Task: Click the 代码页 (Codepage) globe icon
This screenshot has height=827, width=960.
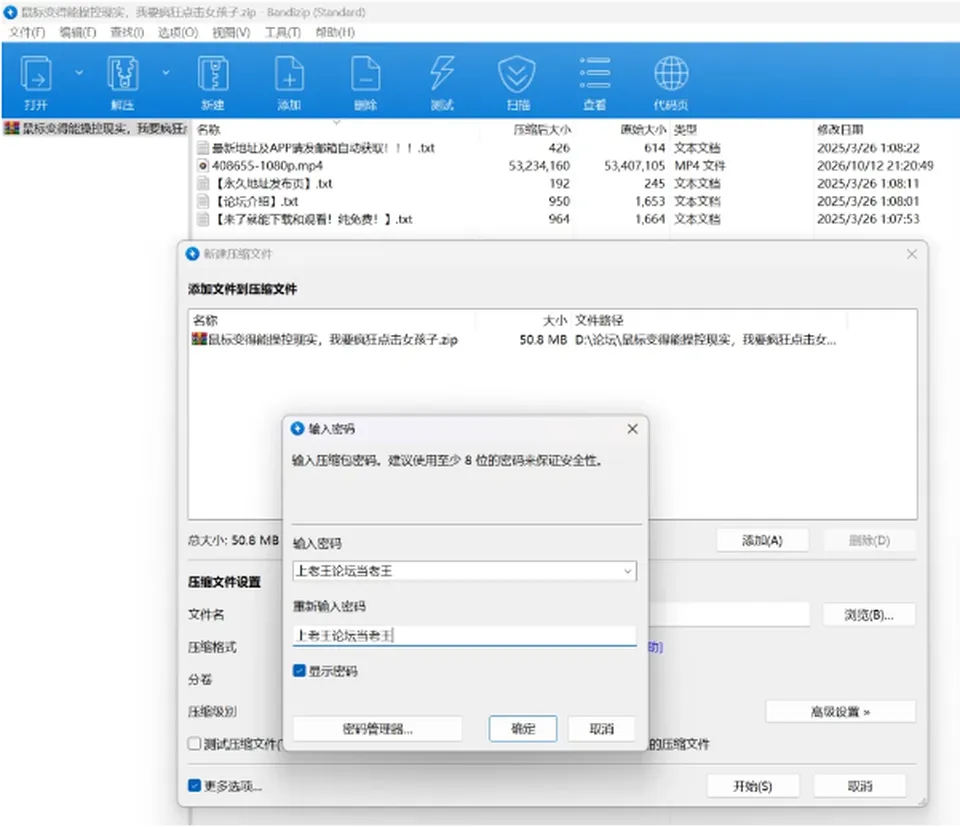Action: pyautogui.click(x=671, y=73)
